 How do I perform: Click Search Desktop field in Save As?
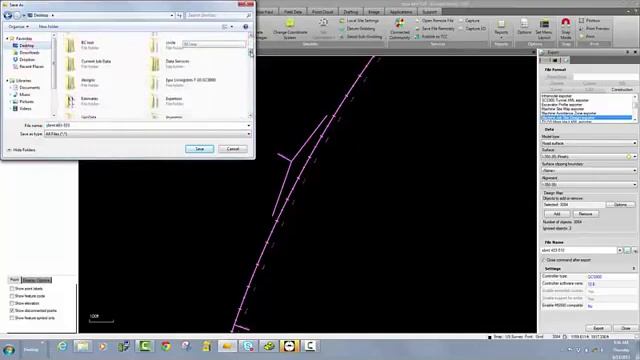point(219,16)
